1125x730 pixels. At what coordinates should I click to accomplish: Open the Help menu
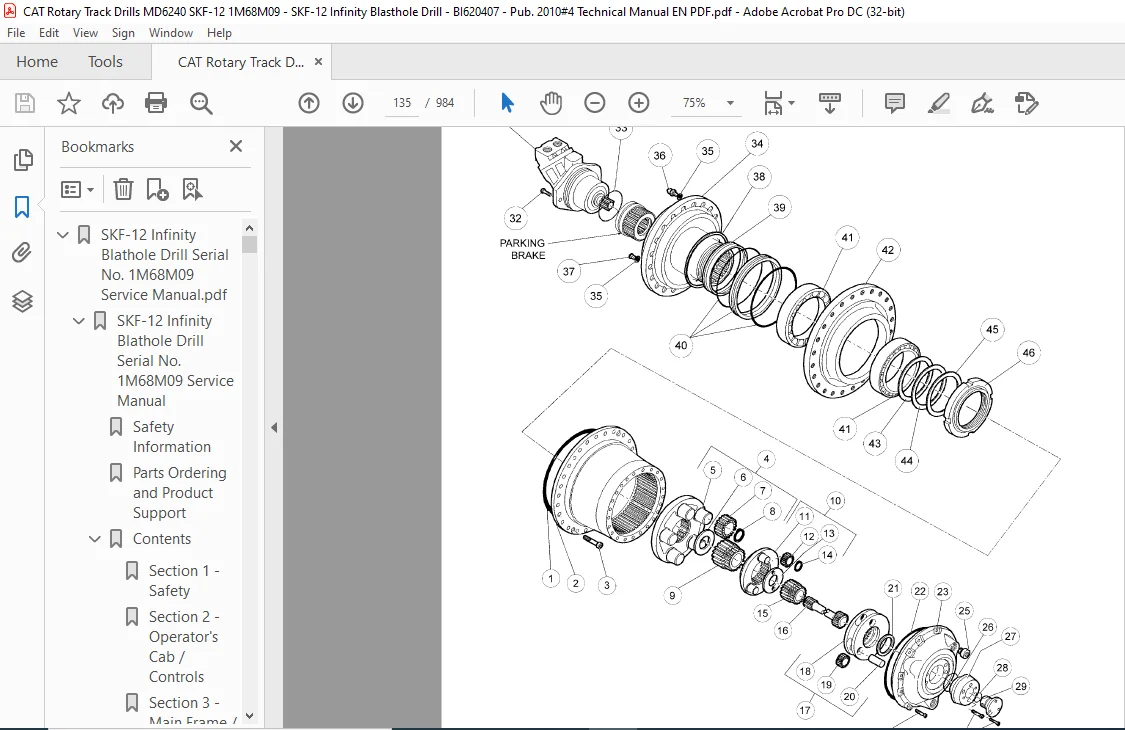[220, 33]
